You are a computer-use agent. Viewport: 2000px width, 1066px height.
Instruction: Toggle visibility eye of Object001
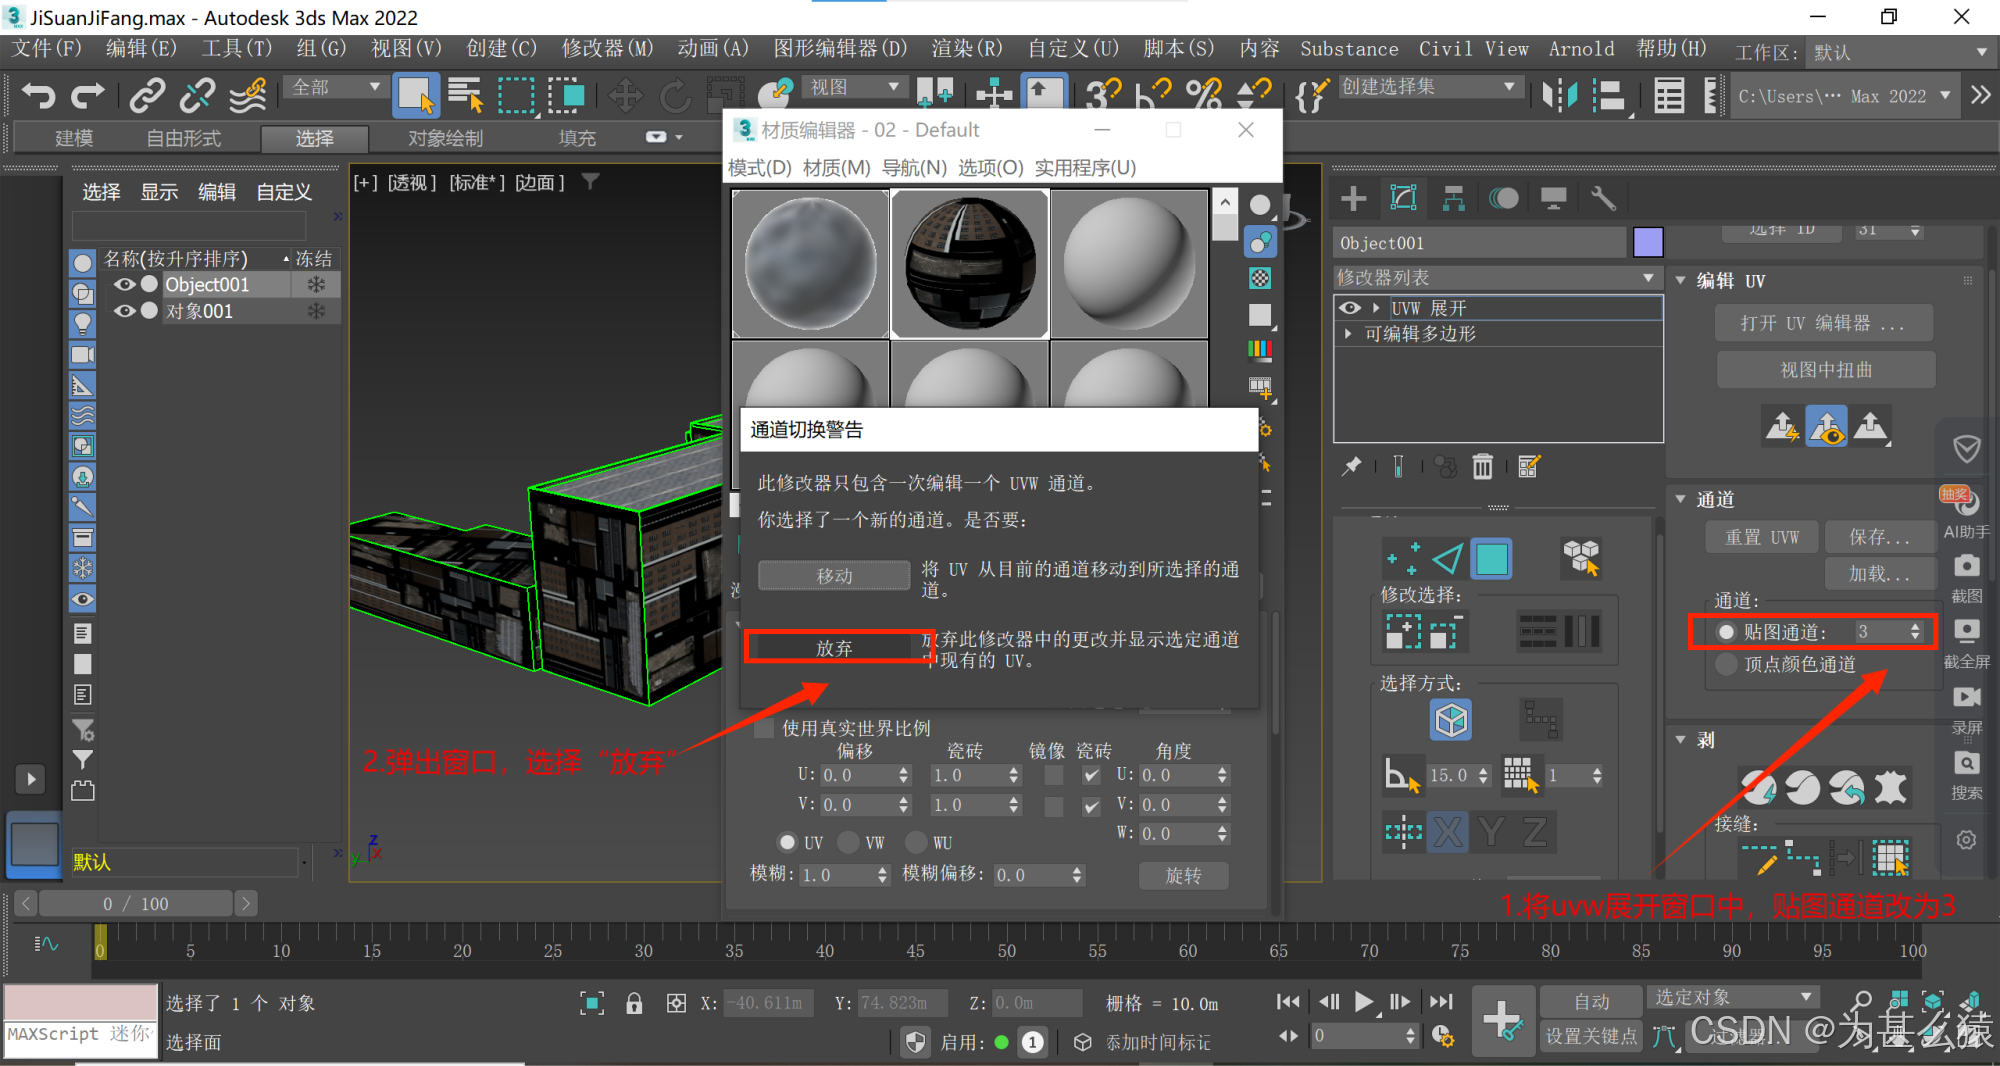pyautogui.click(x=124, y=284)
